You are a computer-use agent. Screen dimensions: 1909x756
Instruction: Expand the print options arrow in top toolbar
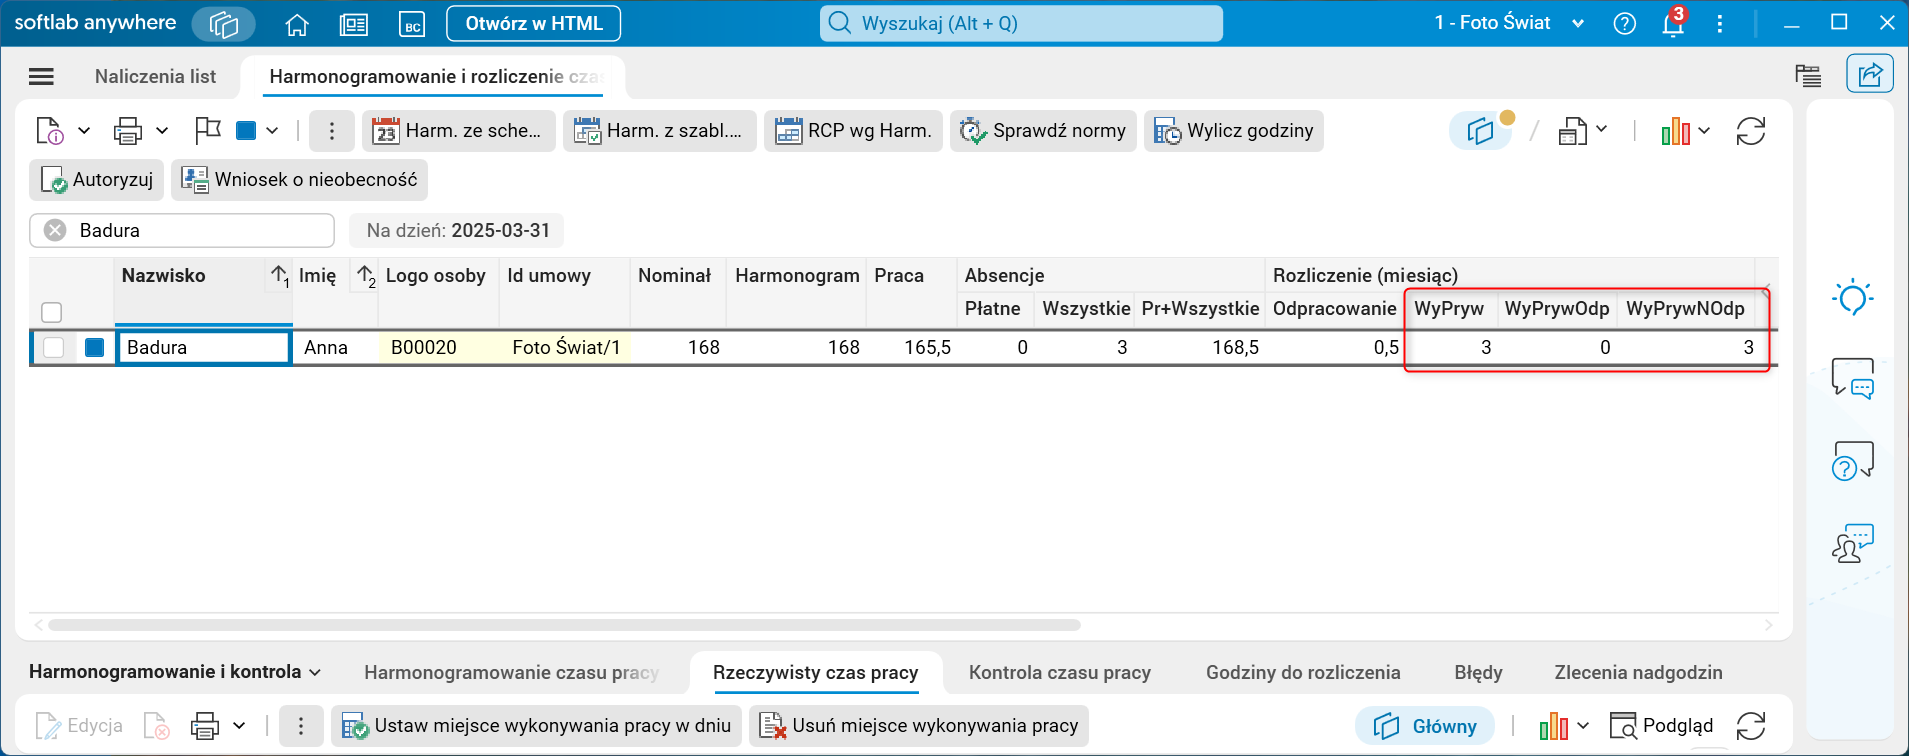(162, 131)
